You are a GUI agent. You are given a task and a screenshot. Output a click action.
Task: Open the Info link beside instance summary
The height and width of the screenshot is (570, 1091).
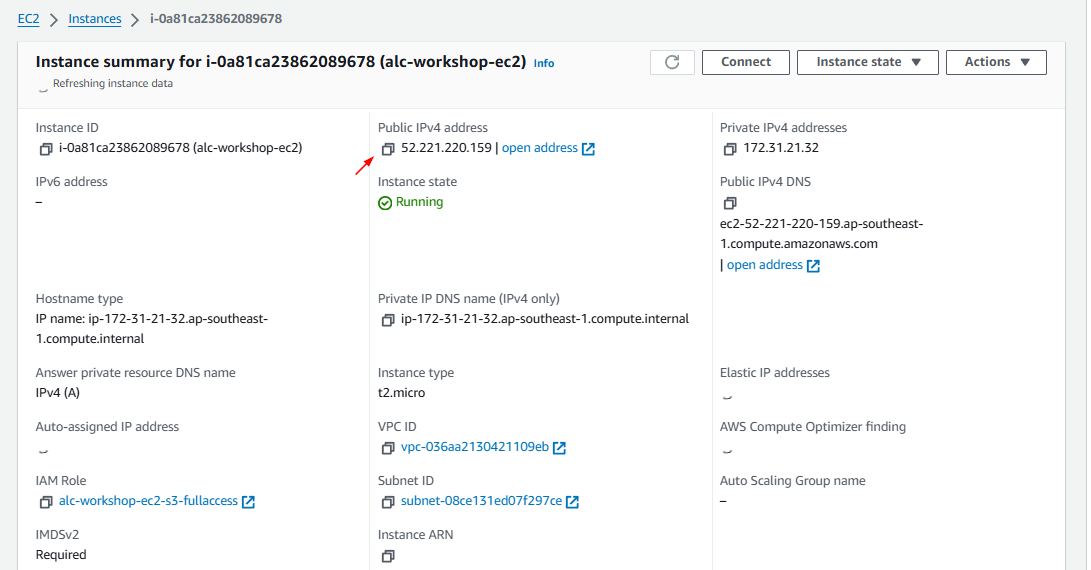coord(543,63)
